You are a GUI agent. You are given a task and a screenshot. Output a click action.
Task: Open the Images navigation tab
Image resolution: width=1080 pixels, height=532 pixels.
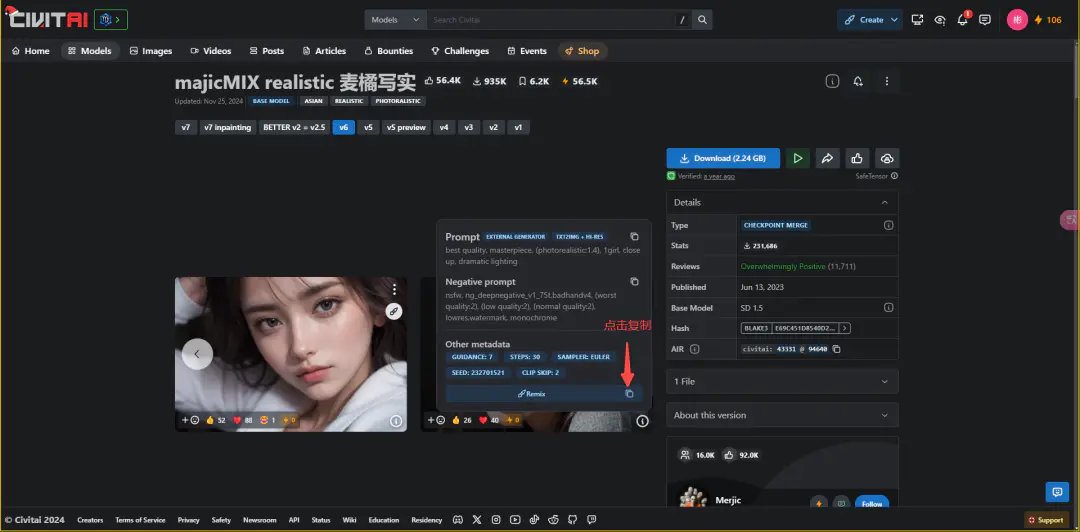pyautogui.click(x=151, y=51)
